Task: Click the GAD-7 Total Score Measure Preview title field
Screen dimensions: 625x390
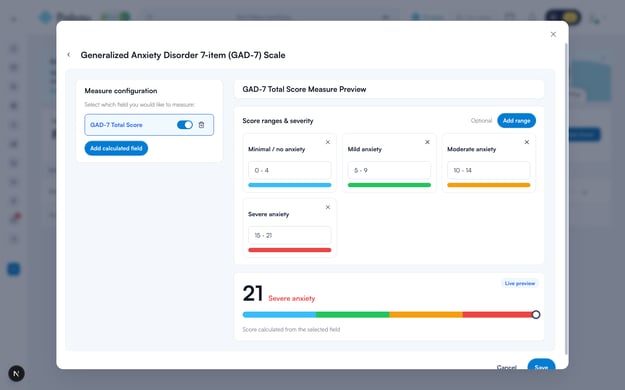Action: pyautogui.click(x=389, y=89)
